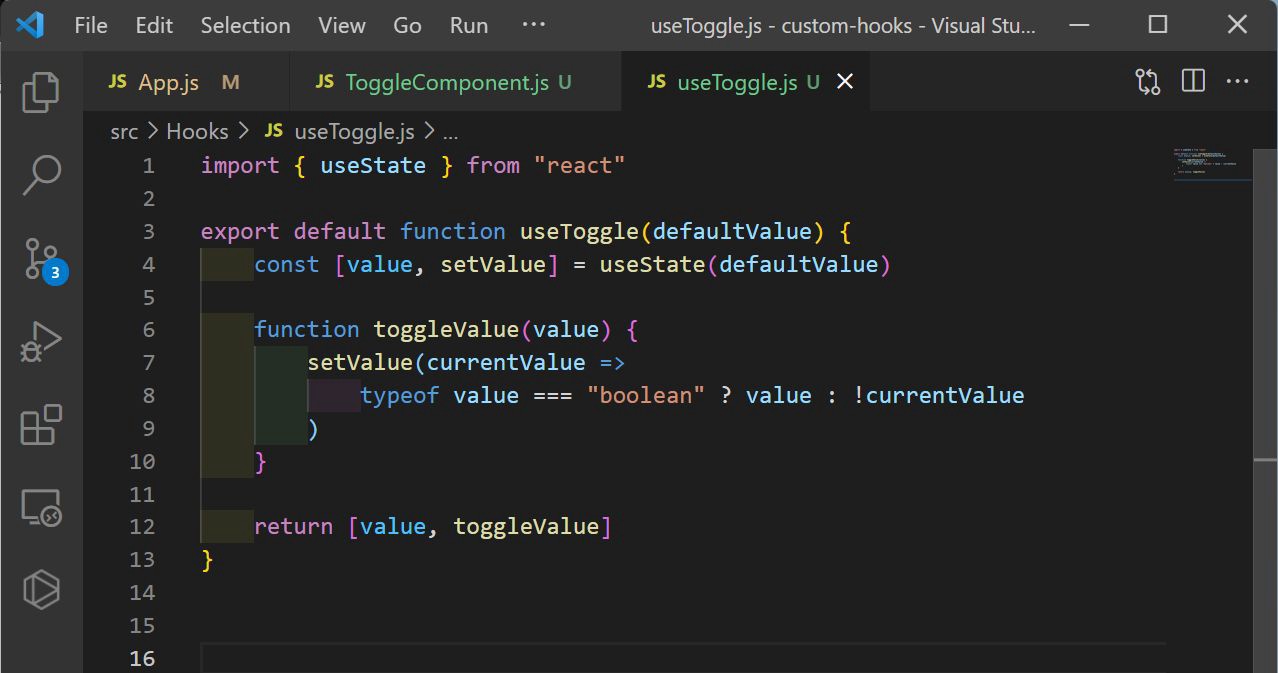Open the Selection menu

[245, 25]
